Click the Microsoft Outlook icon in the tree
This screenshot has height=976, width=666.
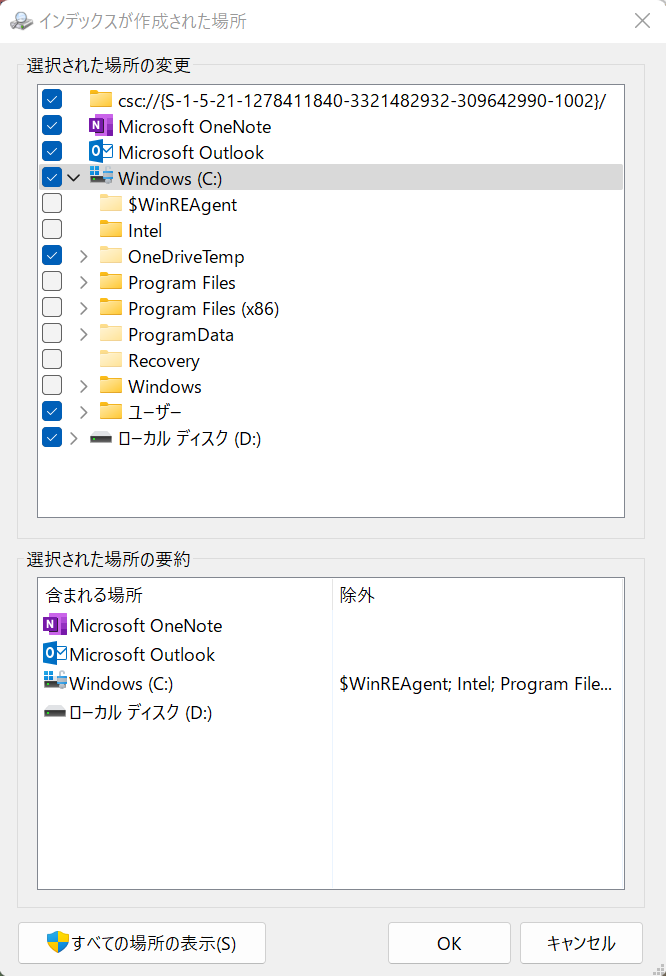pyautogui.click(x=101, y=152)
